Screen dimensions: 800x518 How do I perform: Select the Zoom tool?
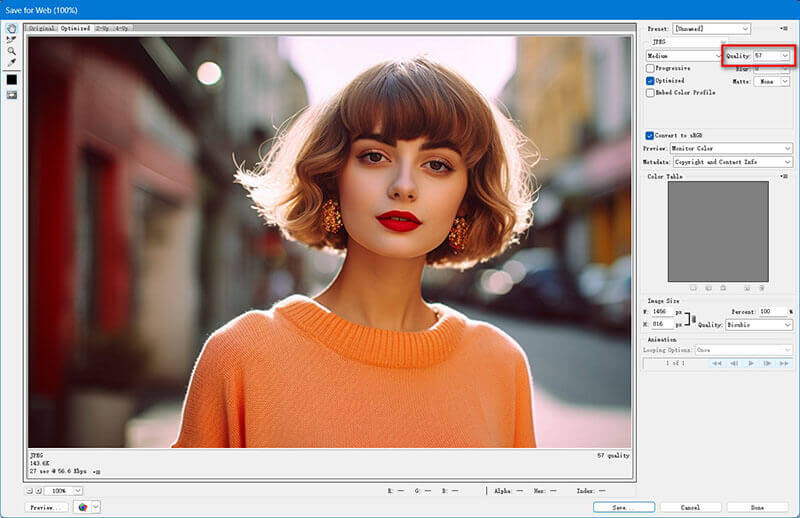point(12,50)
